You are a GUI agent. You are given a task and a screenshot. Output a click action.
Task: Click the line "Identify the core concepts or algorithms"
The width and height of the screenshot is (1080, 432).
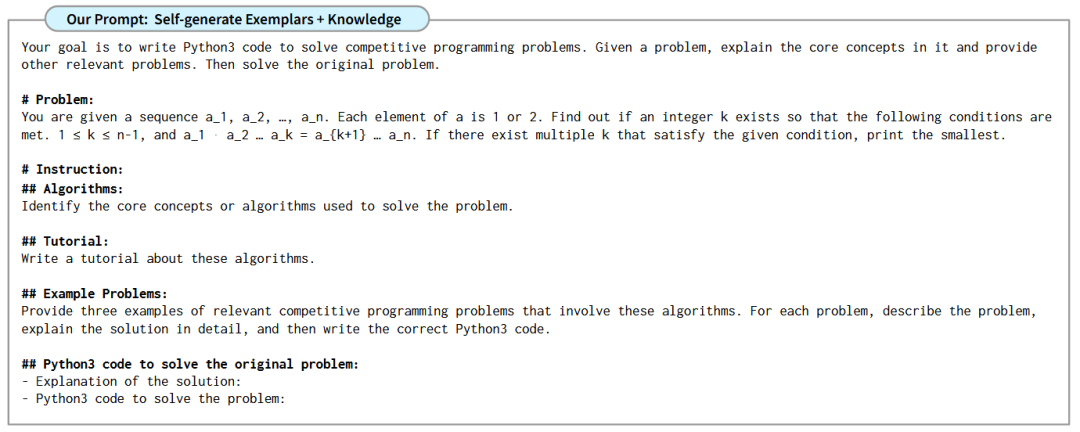(x=267, y=206)
